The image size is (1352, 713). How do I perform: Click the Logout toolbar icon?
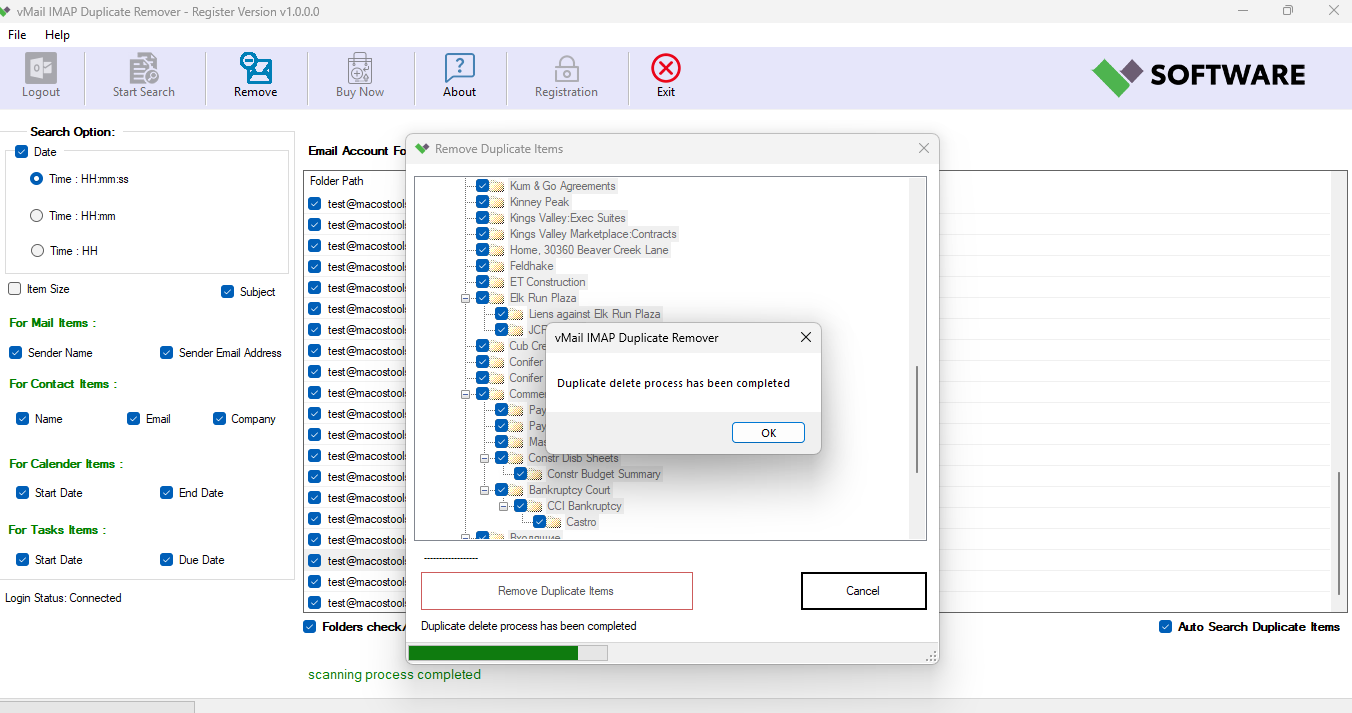(x=41, y=68)
